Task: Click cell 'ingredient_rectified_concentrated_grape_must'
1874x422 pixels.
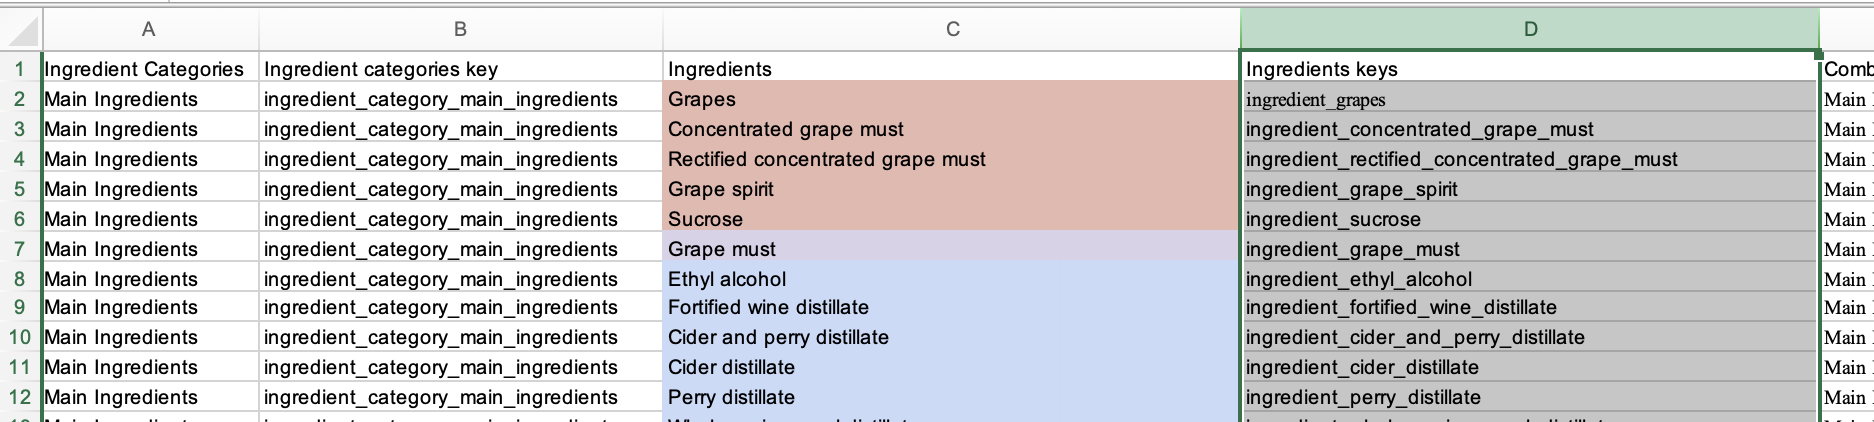Action: tap(1530, 159)
